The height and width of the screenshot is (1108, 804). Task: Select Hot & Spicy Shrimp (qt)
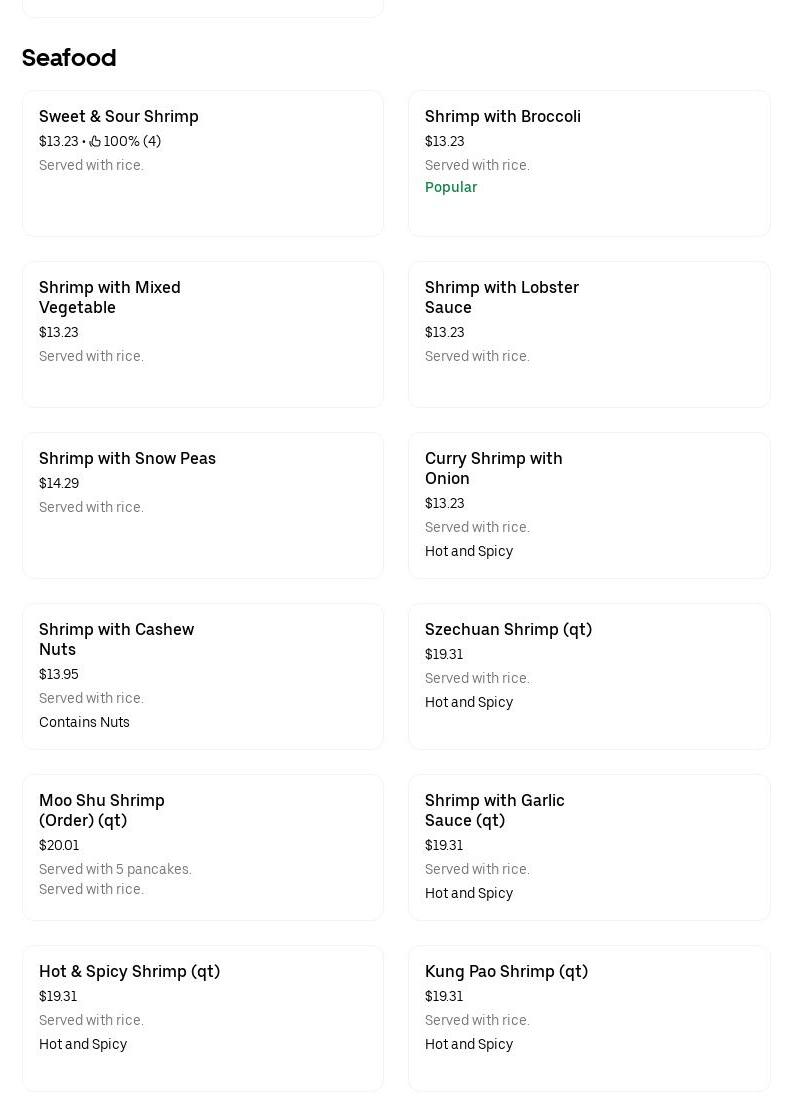click(x=203, y=1018)
